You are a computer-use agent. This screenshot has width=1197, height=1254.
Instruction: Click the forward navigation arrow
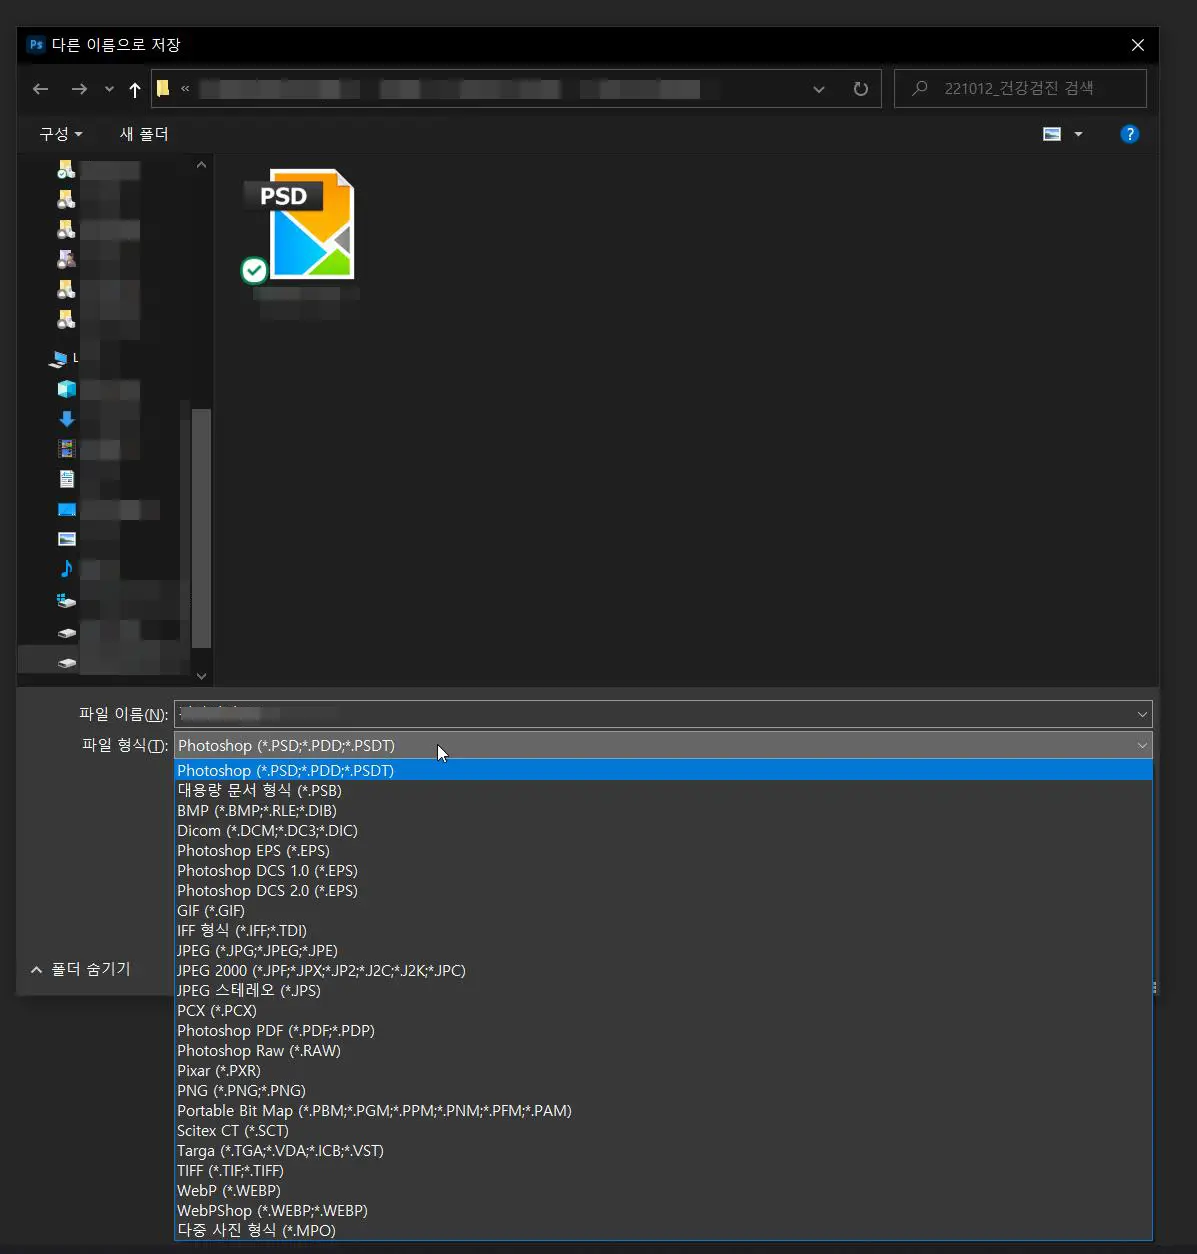tap(79, 89)
